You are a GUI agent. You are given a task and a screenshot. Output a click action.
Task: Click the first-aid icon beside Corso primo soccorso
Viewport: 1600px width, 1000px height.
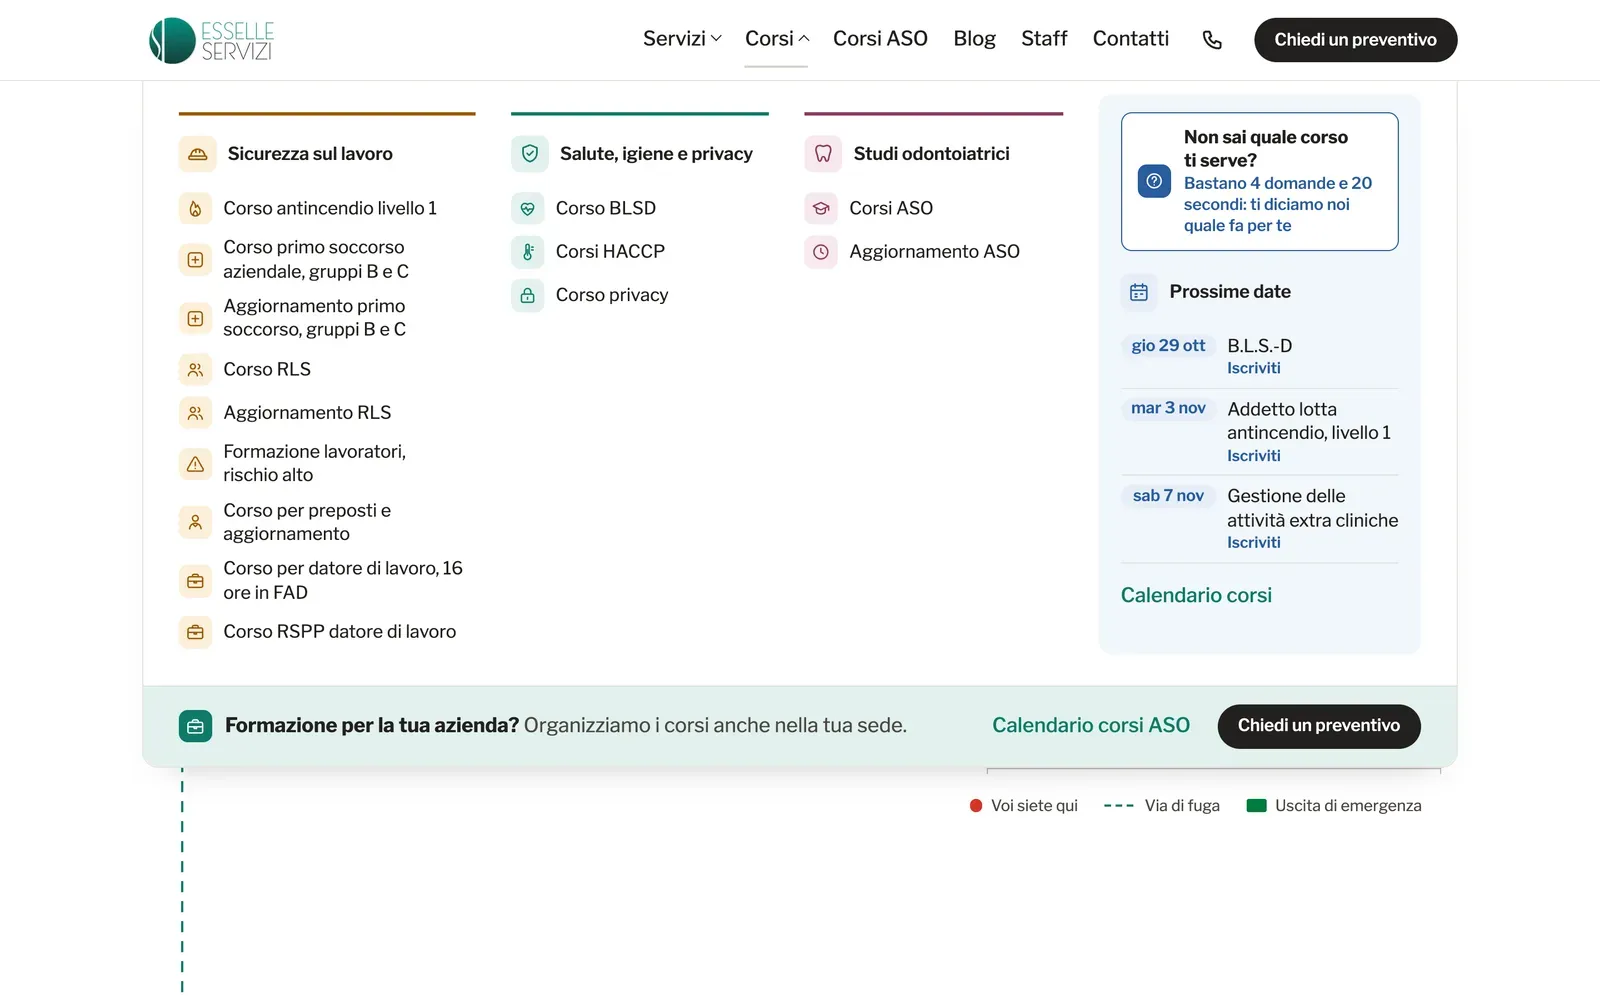coord(195,260)
